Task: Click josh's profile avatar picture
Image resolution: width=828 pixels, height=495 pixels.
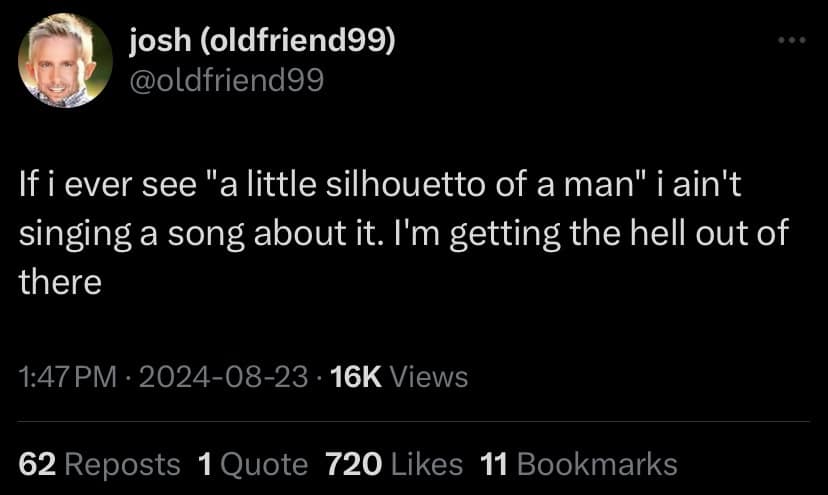Action: tap(65, 60)
